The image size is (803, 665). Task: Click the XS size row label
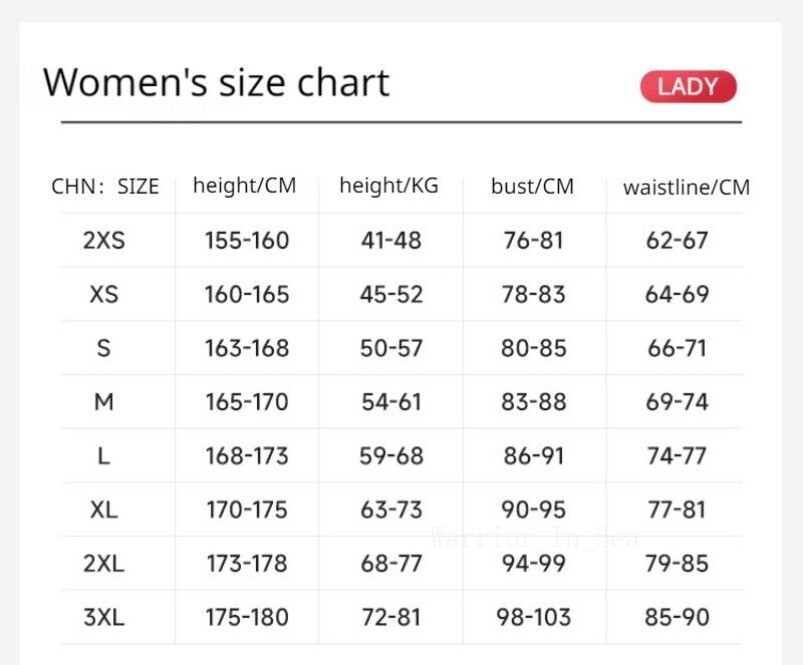point(104,295)
